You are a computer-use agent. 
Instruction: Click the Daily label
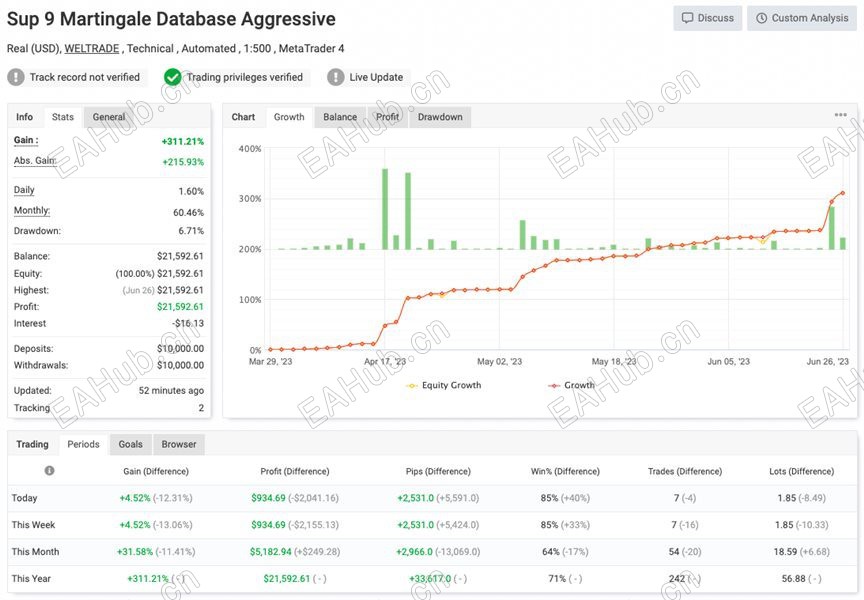point(24,190)
